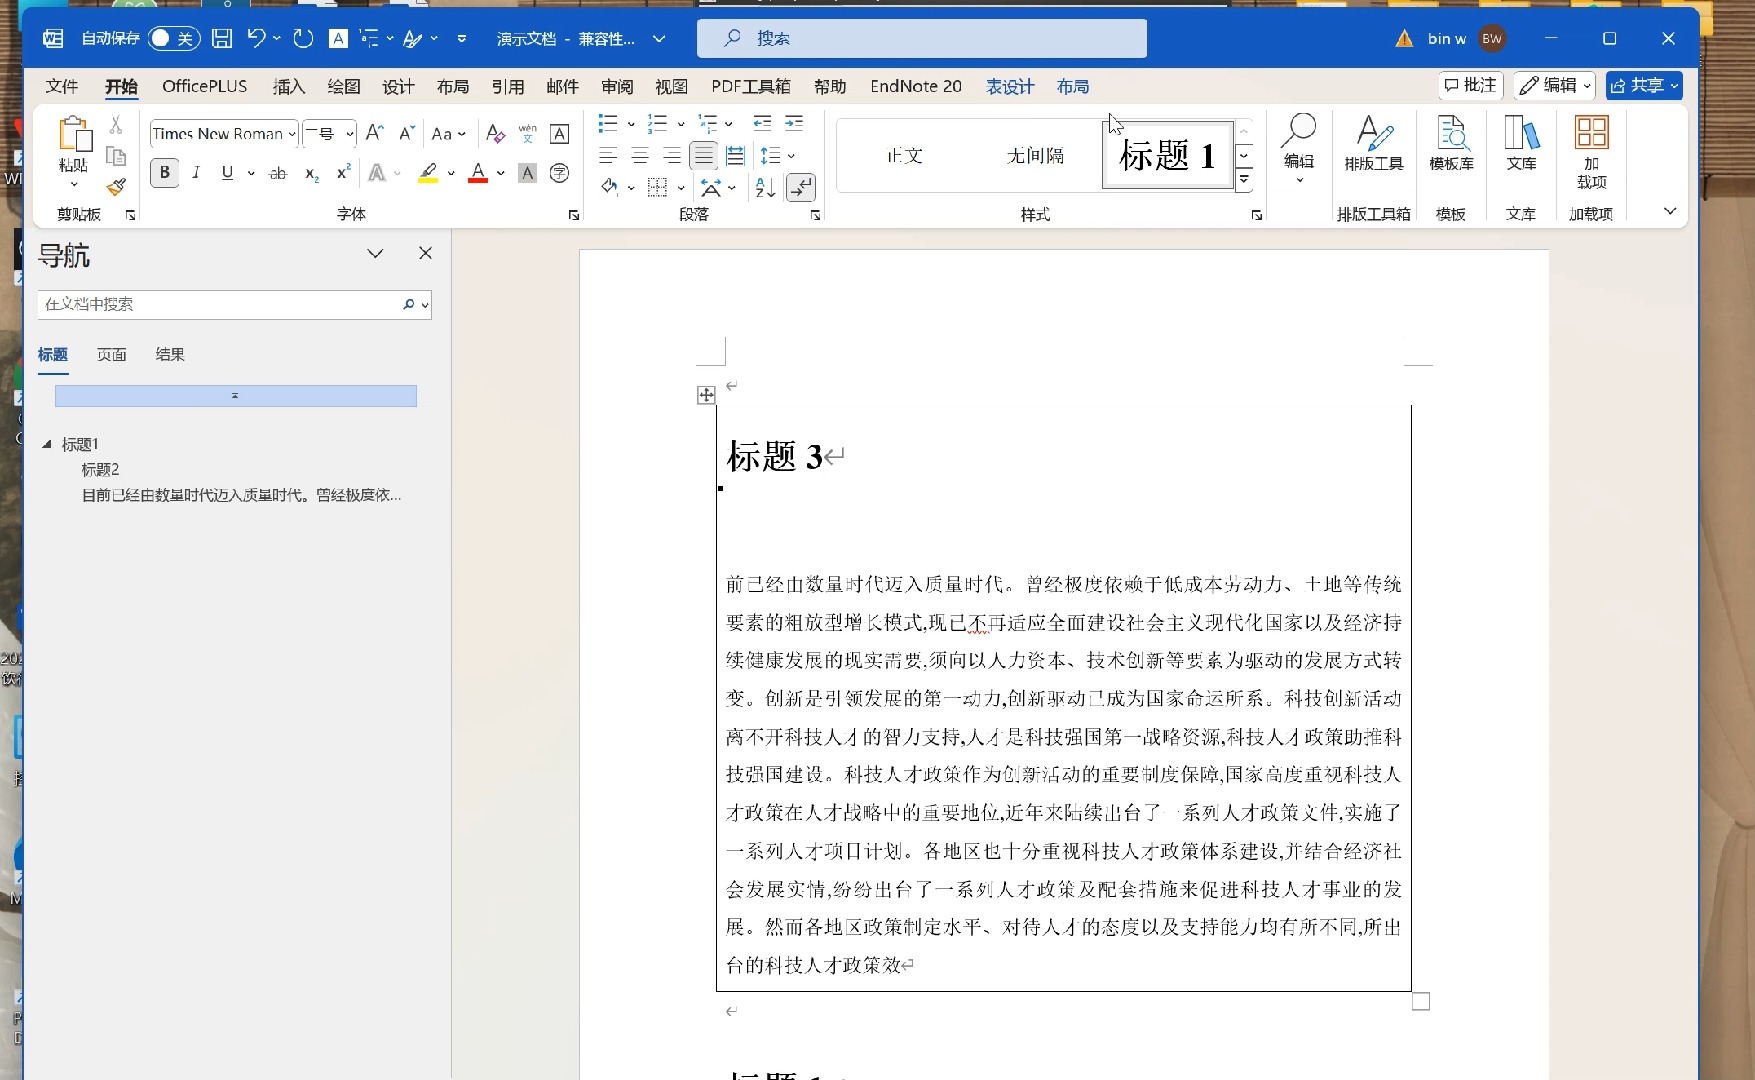Switch to the 插入 ribbon tab
The width and height of the screenshot is (1755, 1080).
point(288,87)
